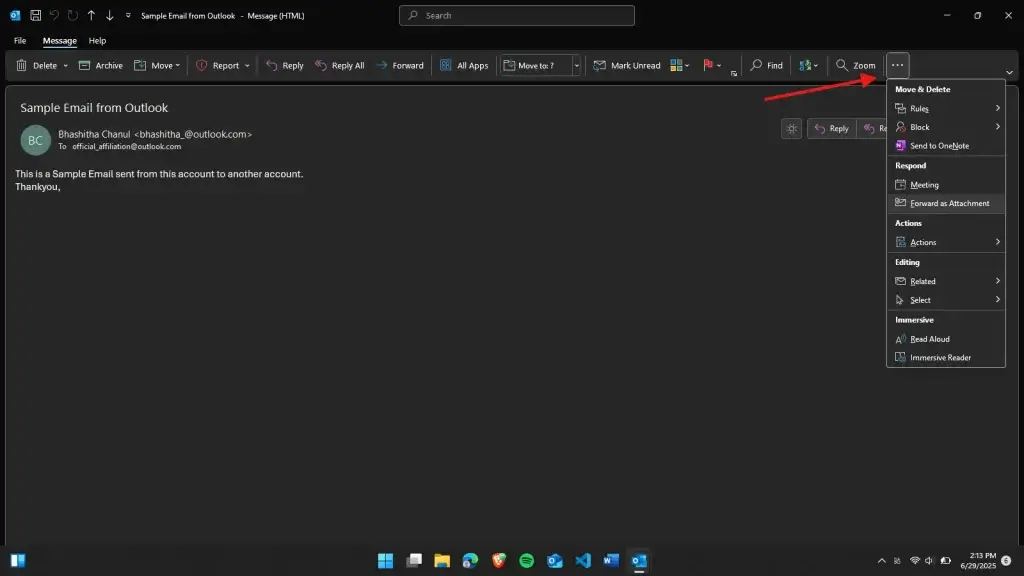Viewport: 1024px width, 576px height.
Task: Expand the Select submenu
Action: pyautogui.click(x=946, y=300)
